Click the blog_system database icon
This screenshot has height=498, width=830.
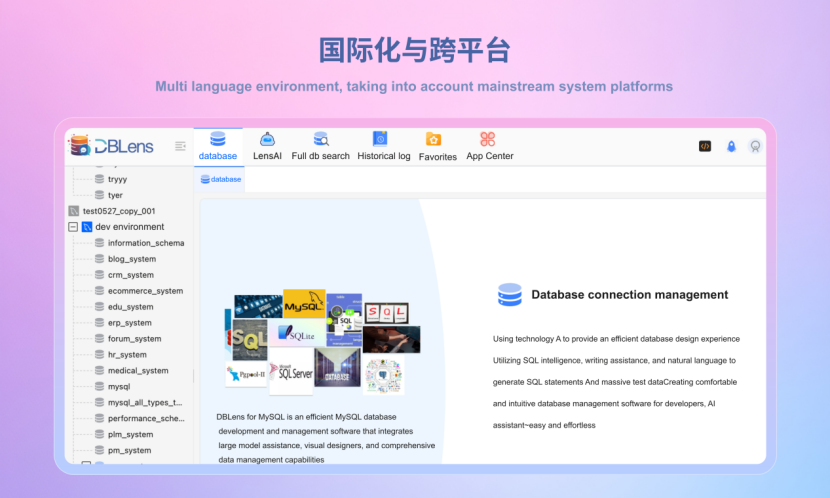pos(99,259)
